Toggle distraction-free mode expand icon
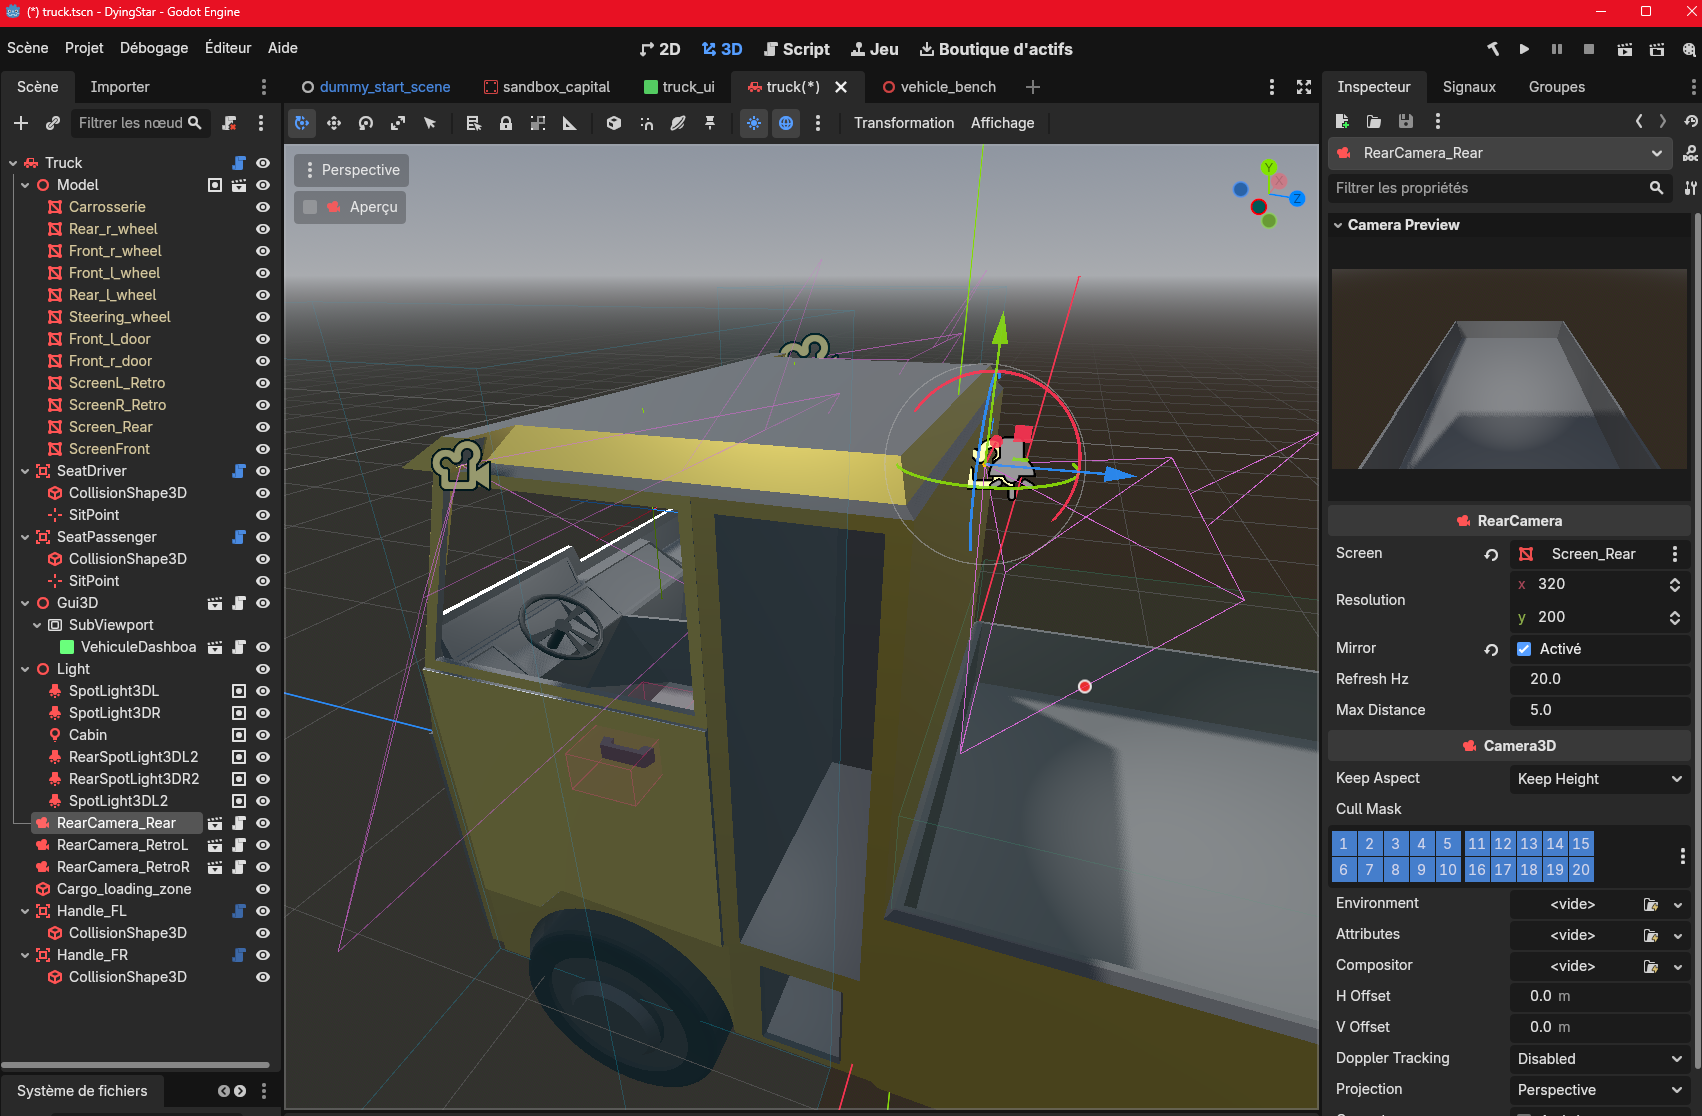Screen dimensions: 1702x1116 [x=1304, y=87]
